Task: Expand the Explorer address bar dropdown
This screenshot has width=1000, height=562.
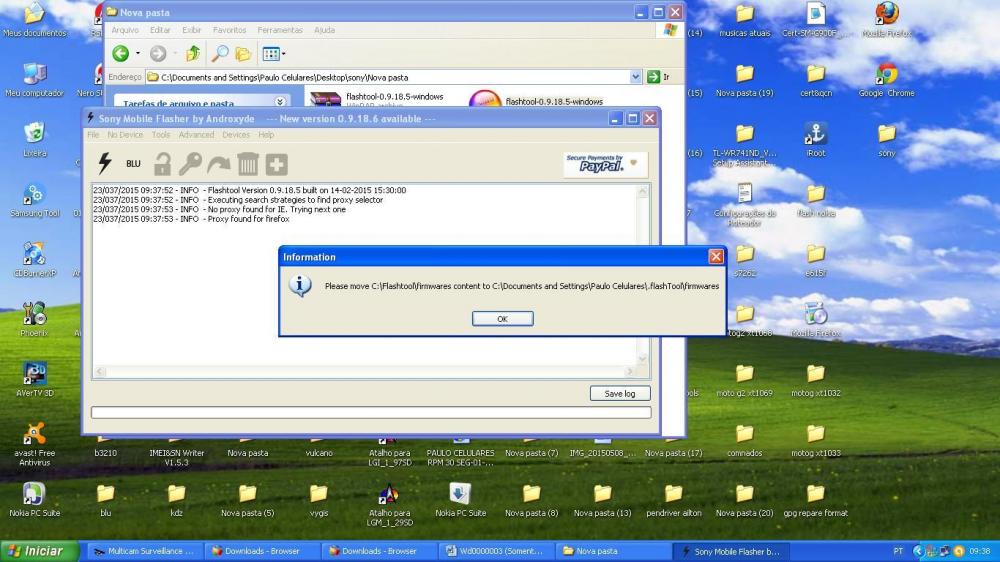Action: (636, 77)
